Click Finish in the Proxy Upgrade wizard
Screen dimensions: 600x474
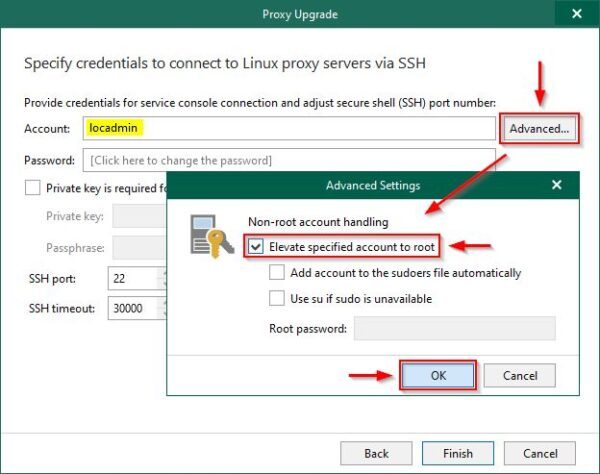pos(458,453)
